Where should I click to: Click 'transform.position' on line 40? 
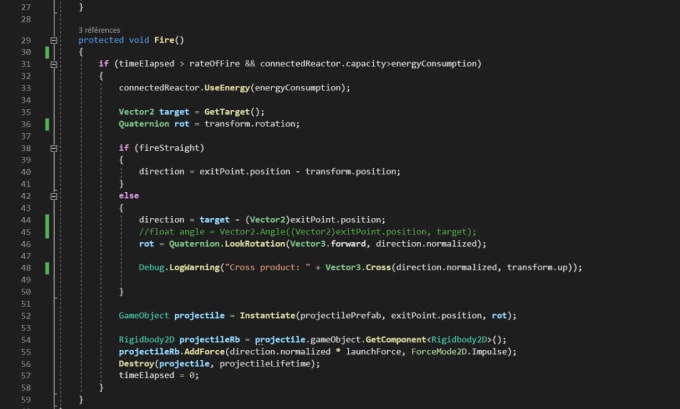click(x=351, y=171)
